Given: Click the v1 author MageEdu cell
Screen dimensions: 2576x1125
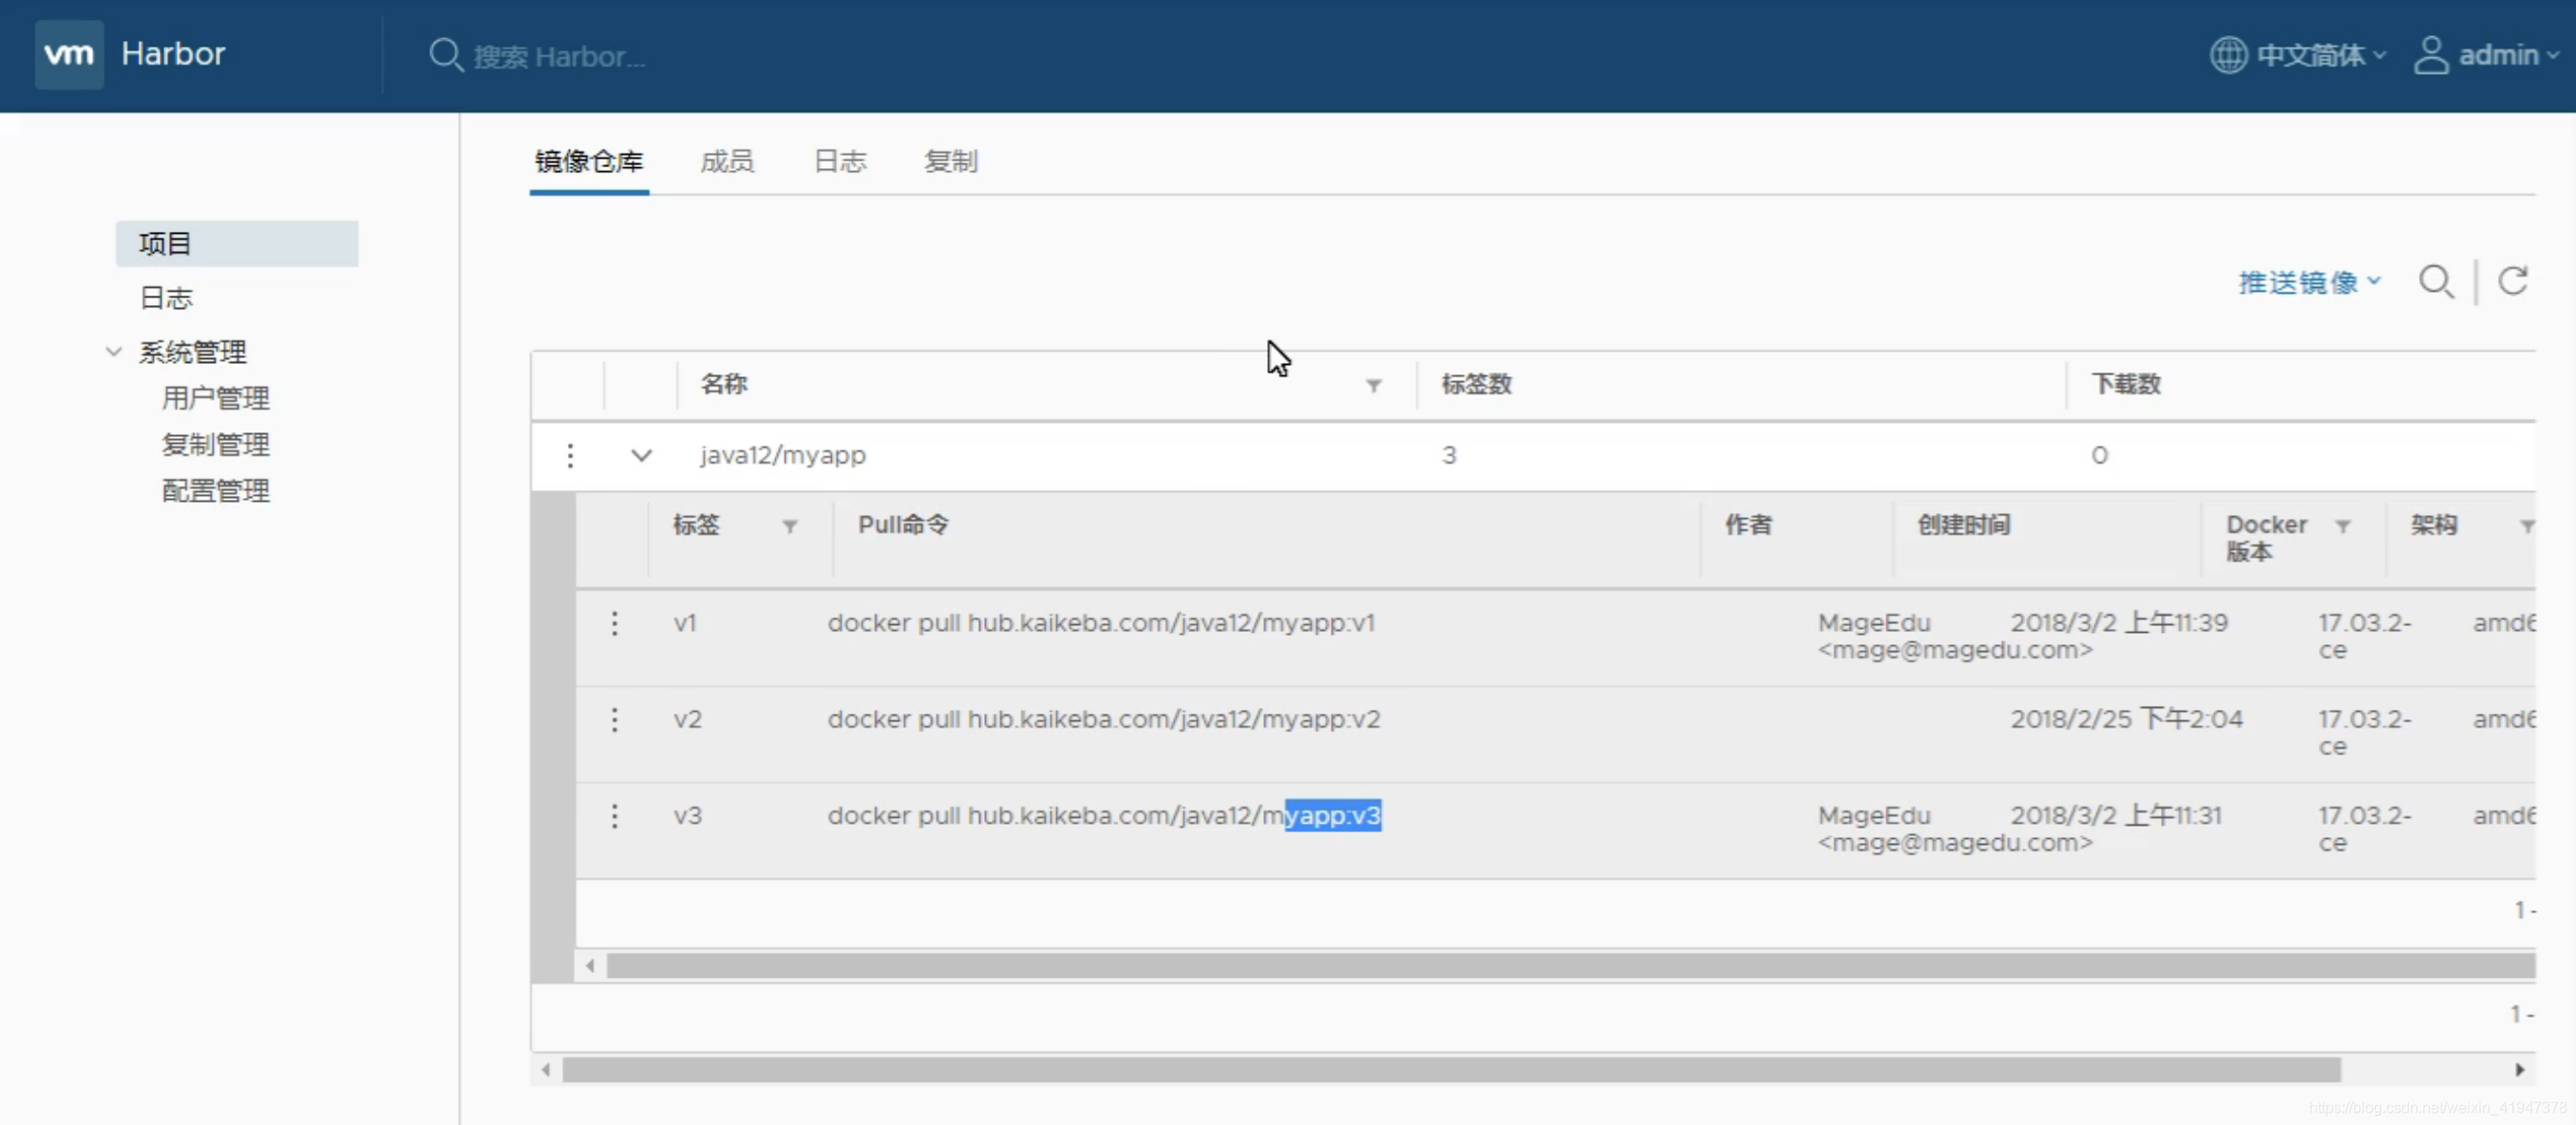Looking at the screenshot, I should coord(1955,637).
